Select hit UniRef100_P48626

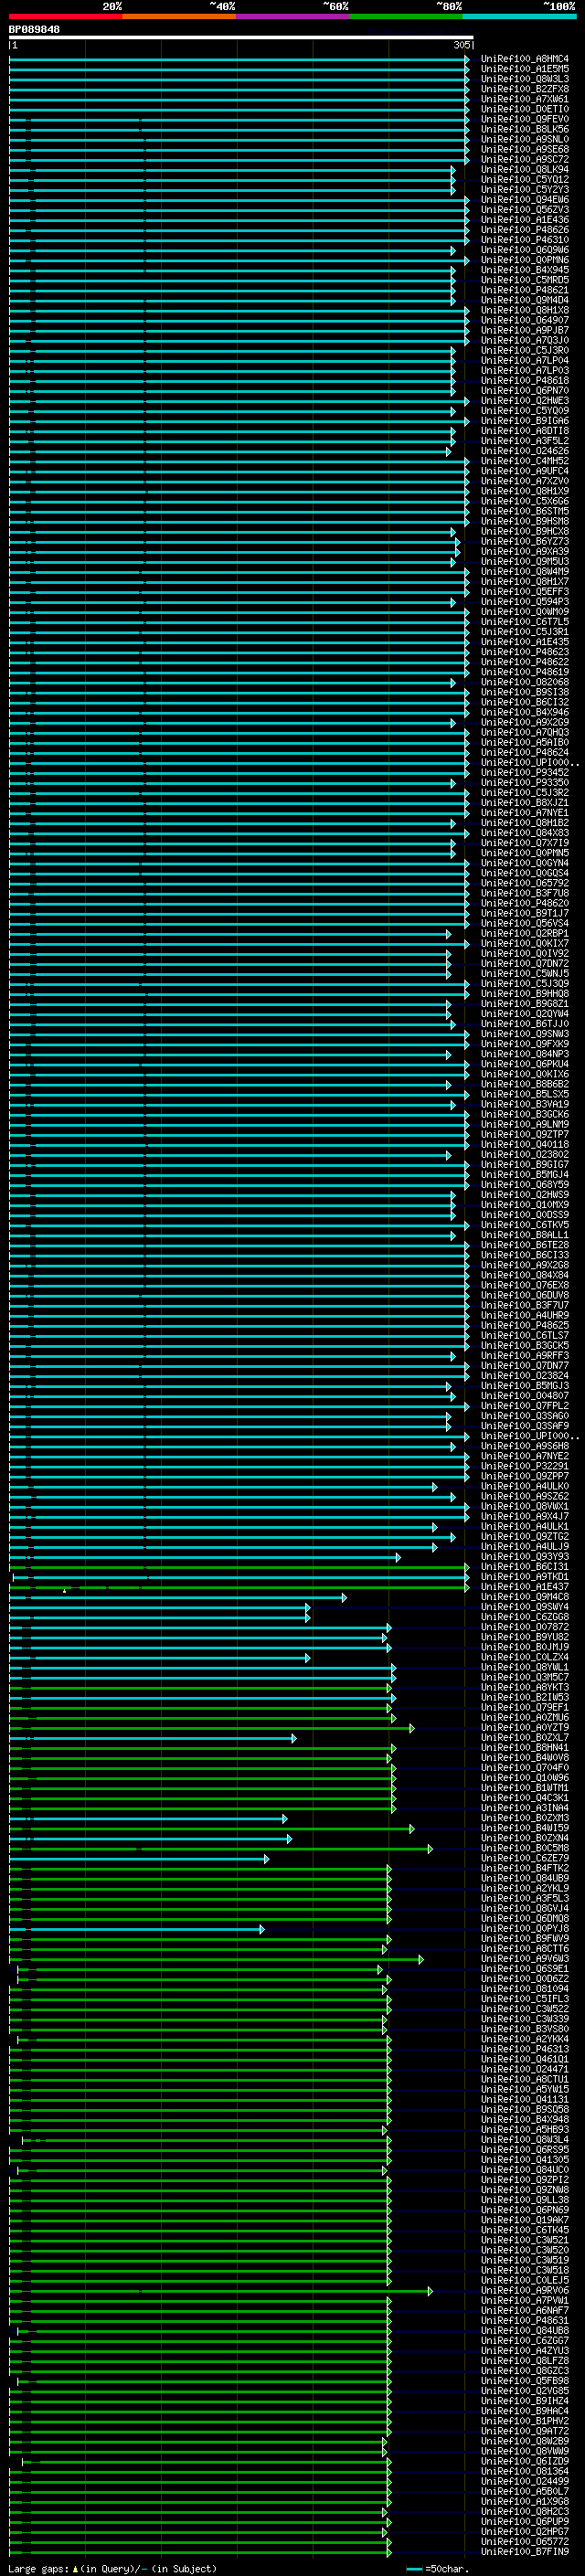click(x=524, y=230)
